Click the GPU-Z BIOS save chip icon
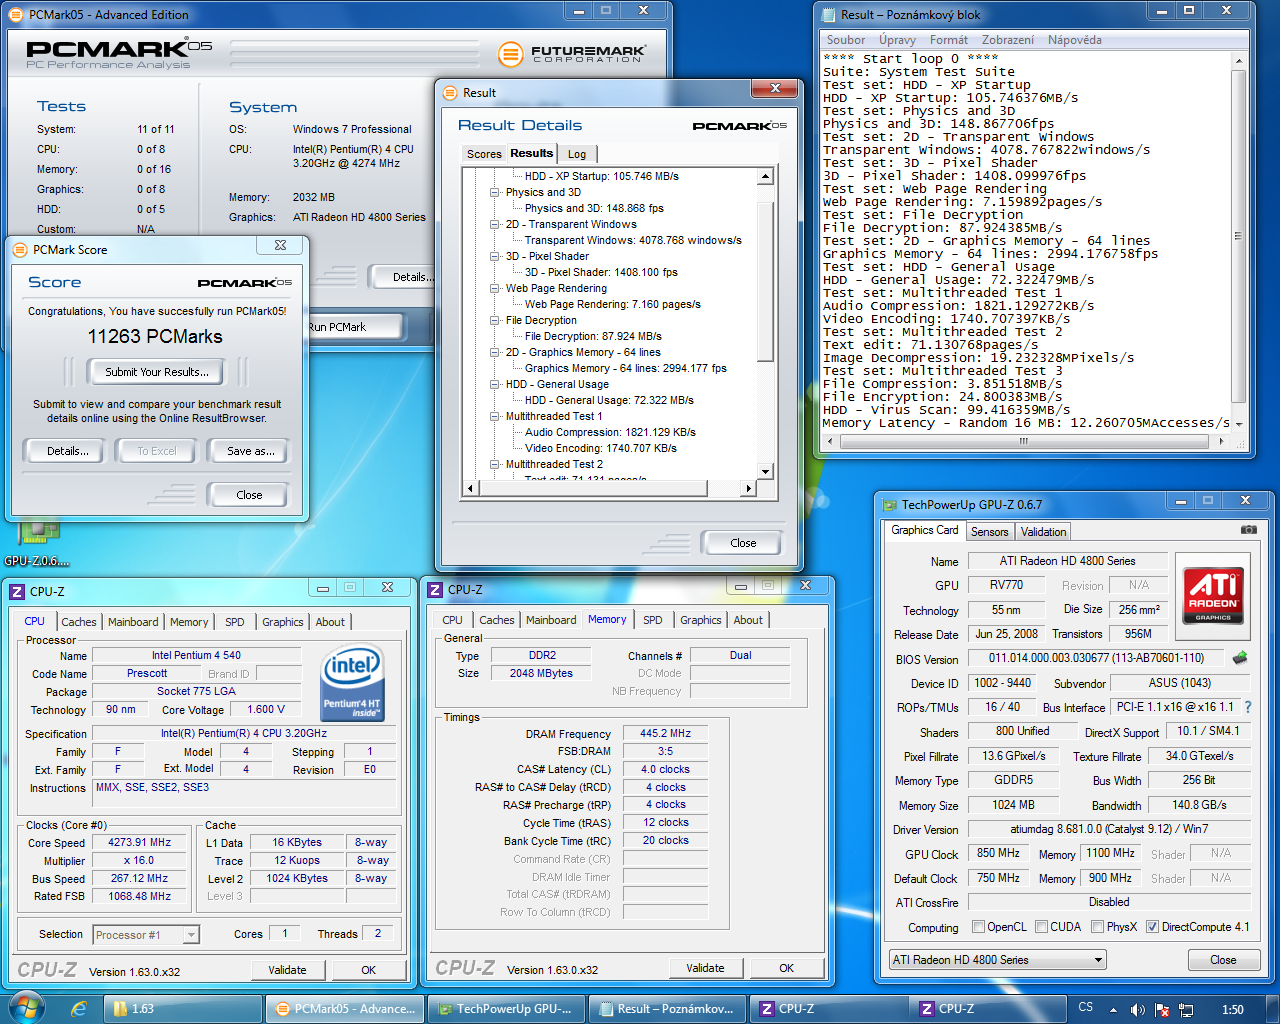1280x1024 pixels. click(1240, 658)
